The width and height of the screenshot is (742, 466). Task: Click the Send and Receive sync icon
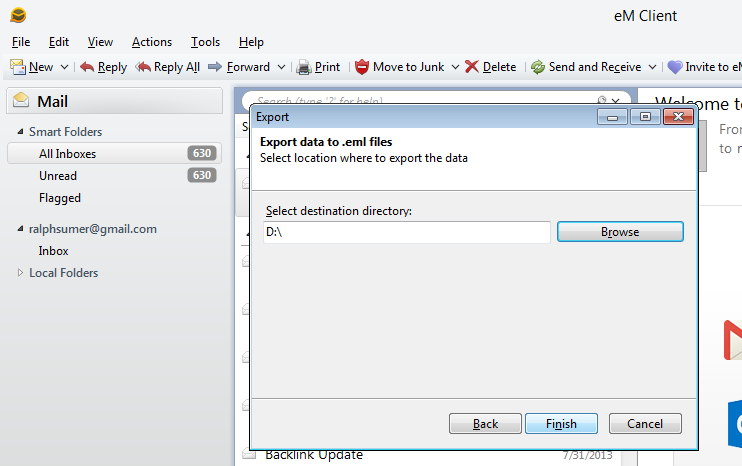[538, 67]
